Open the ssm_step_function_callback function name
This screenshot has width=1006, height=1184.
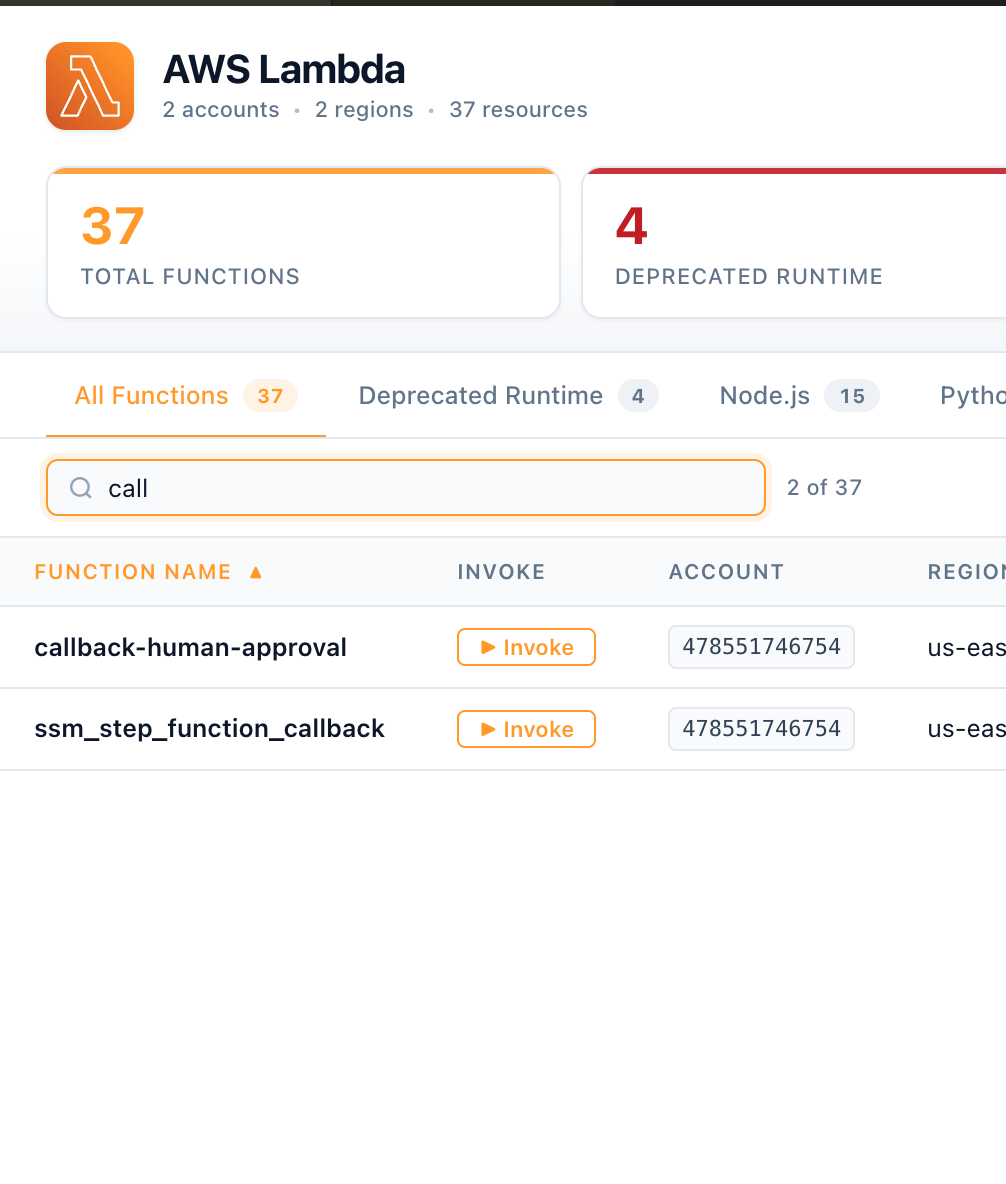tap(209, 729)
